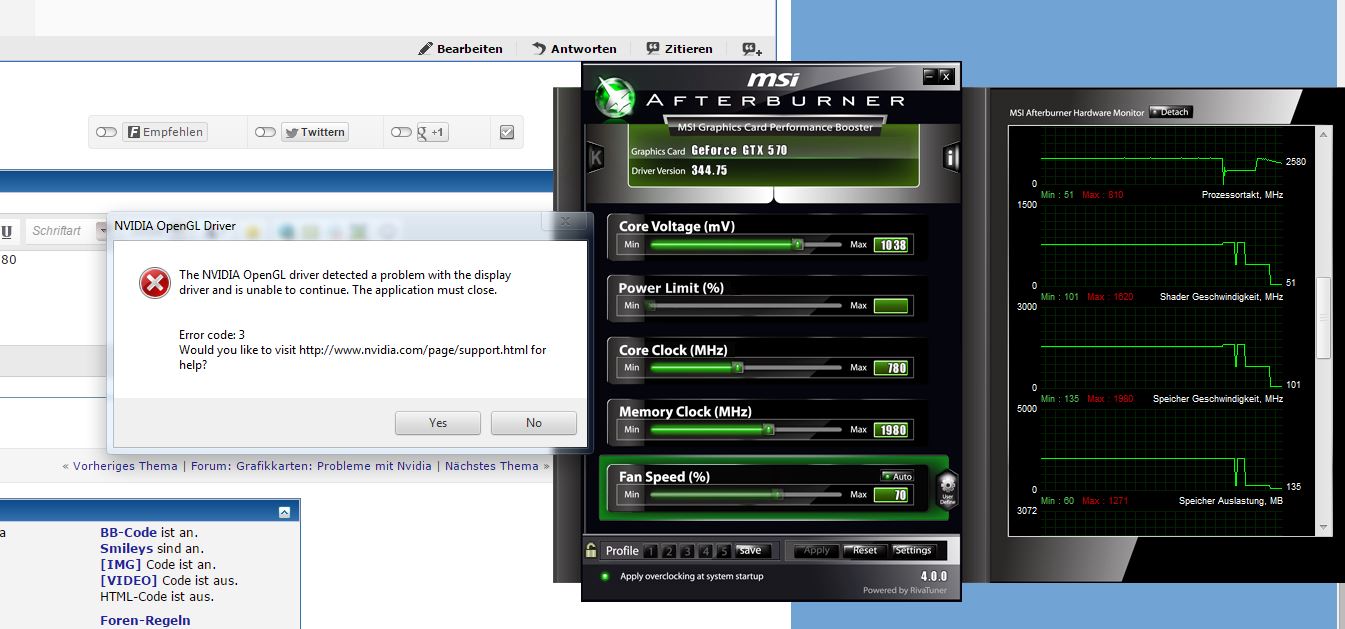Click the Core Clock slider handle
Viewport: 1345px width, 629px height.
738,368
